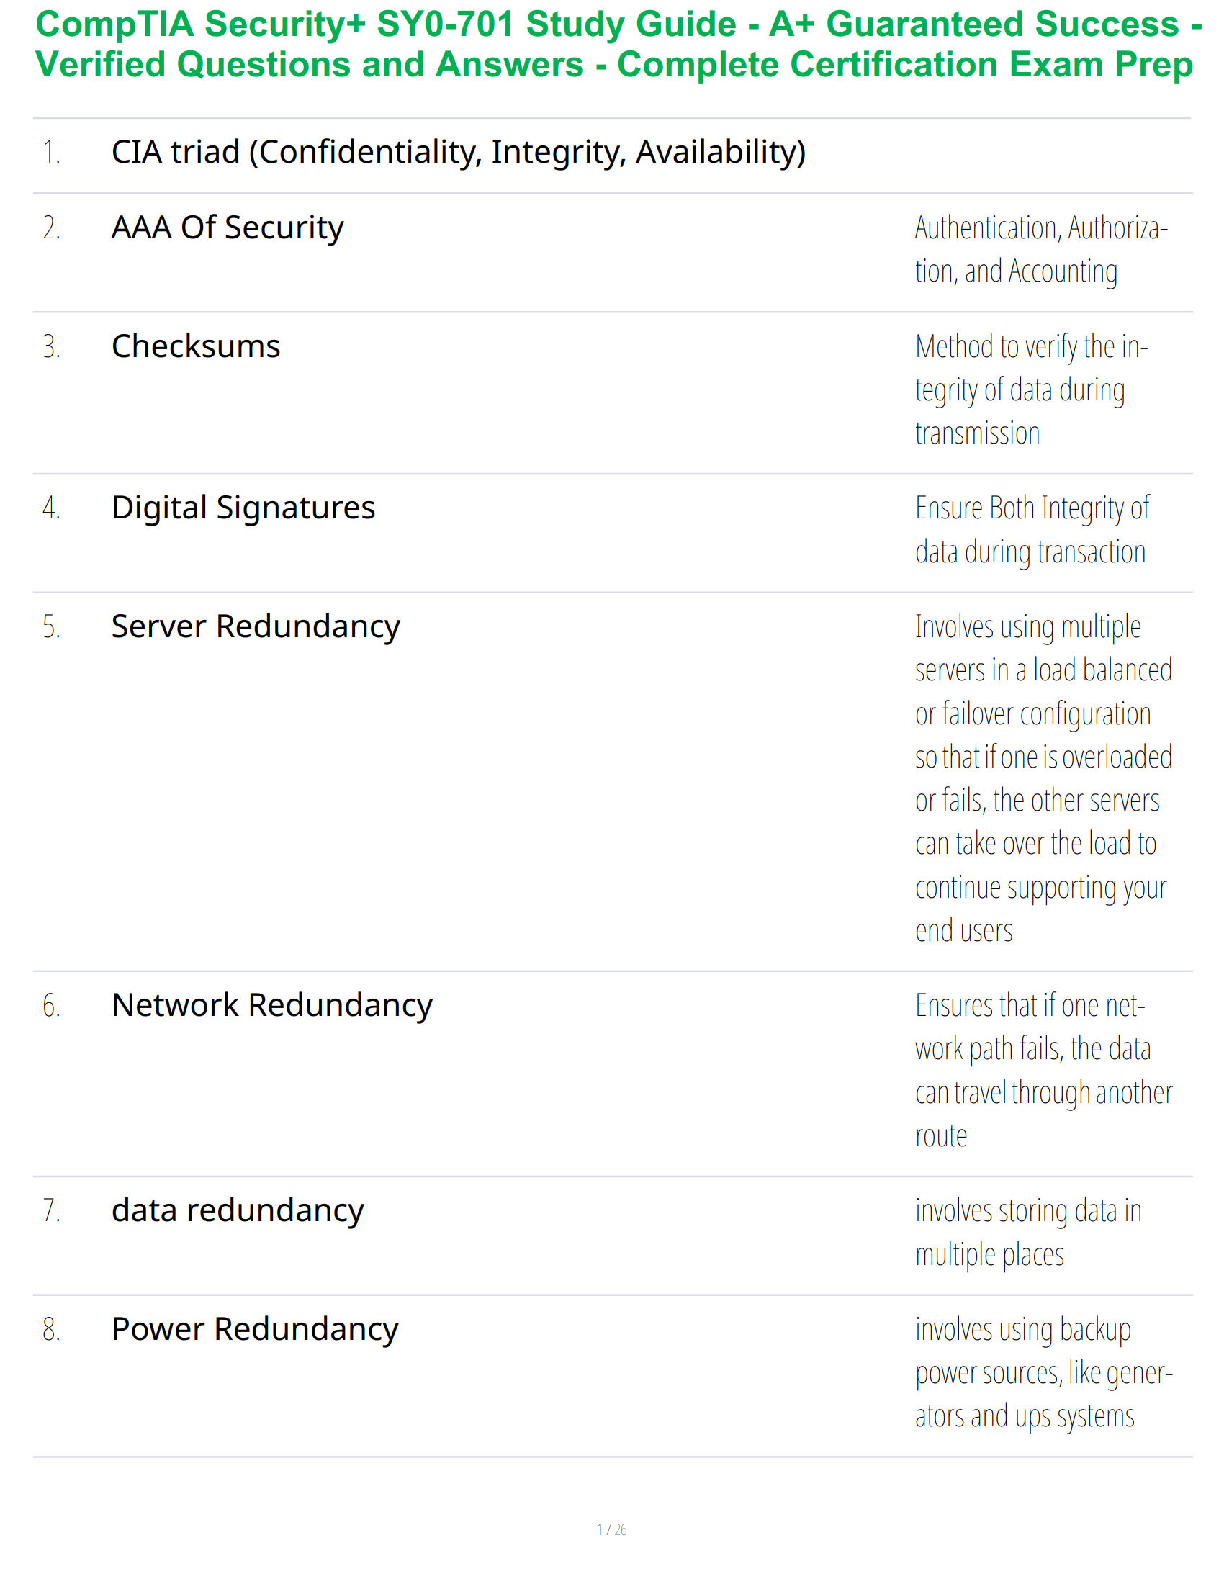
Task: Click the page number indicator 1 / 26
Action: [x=611, y=1529]
